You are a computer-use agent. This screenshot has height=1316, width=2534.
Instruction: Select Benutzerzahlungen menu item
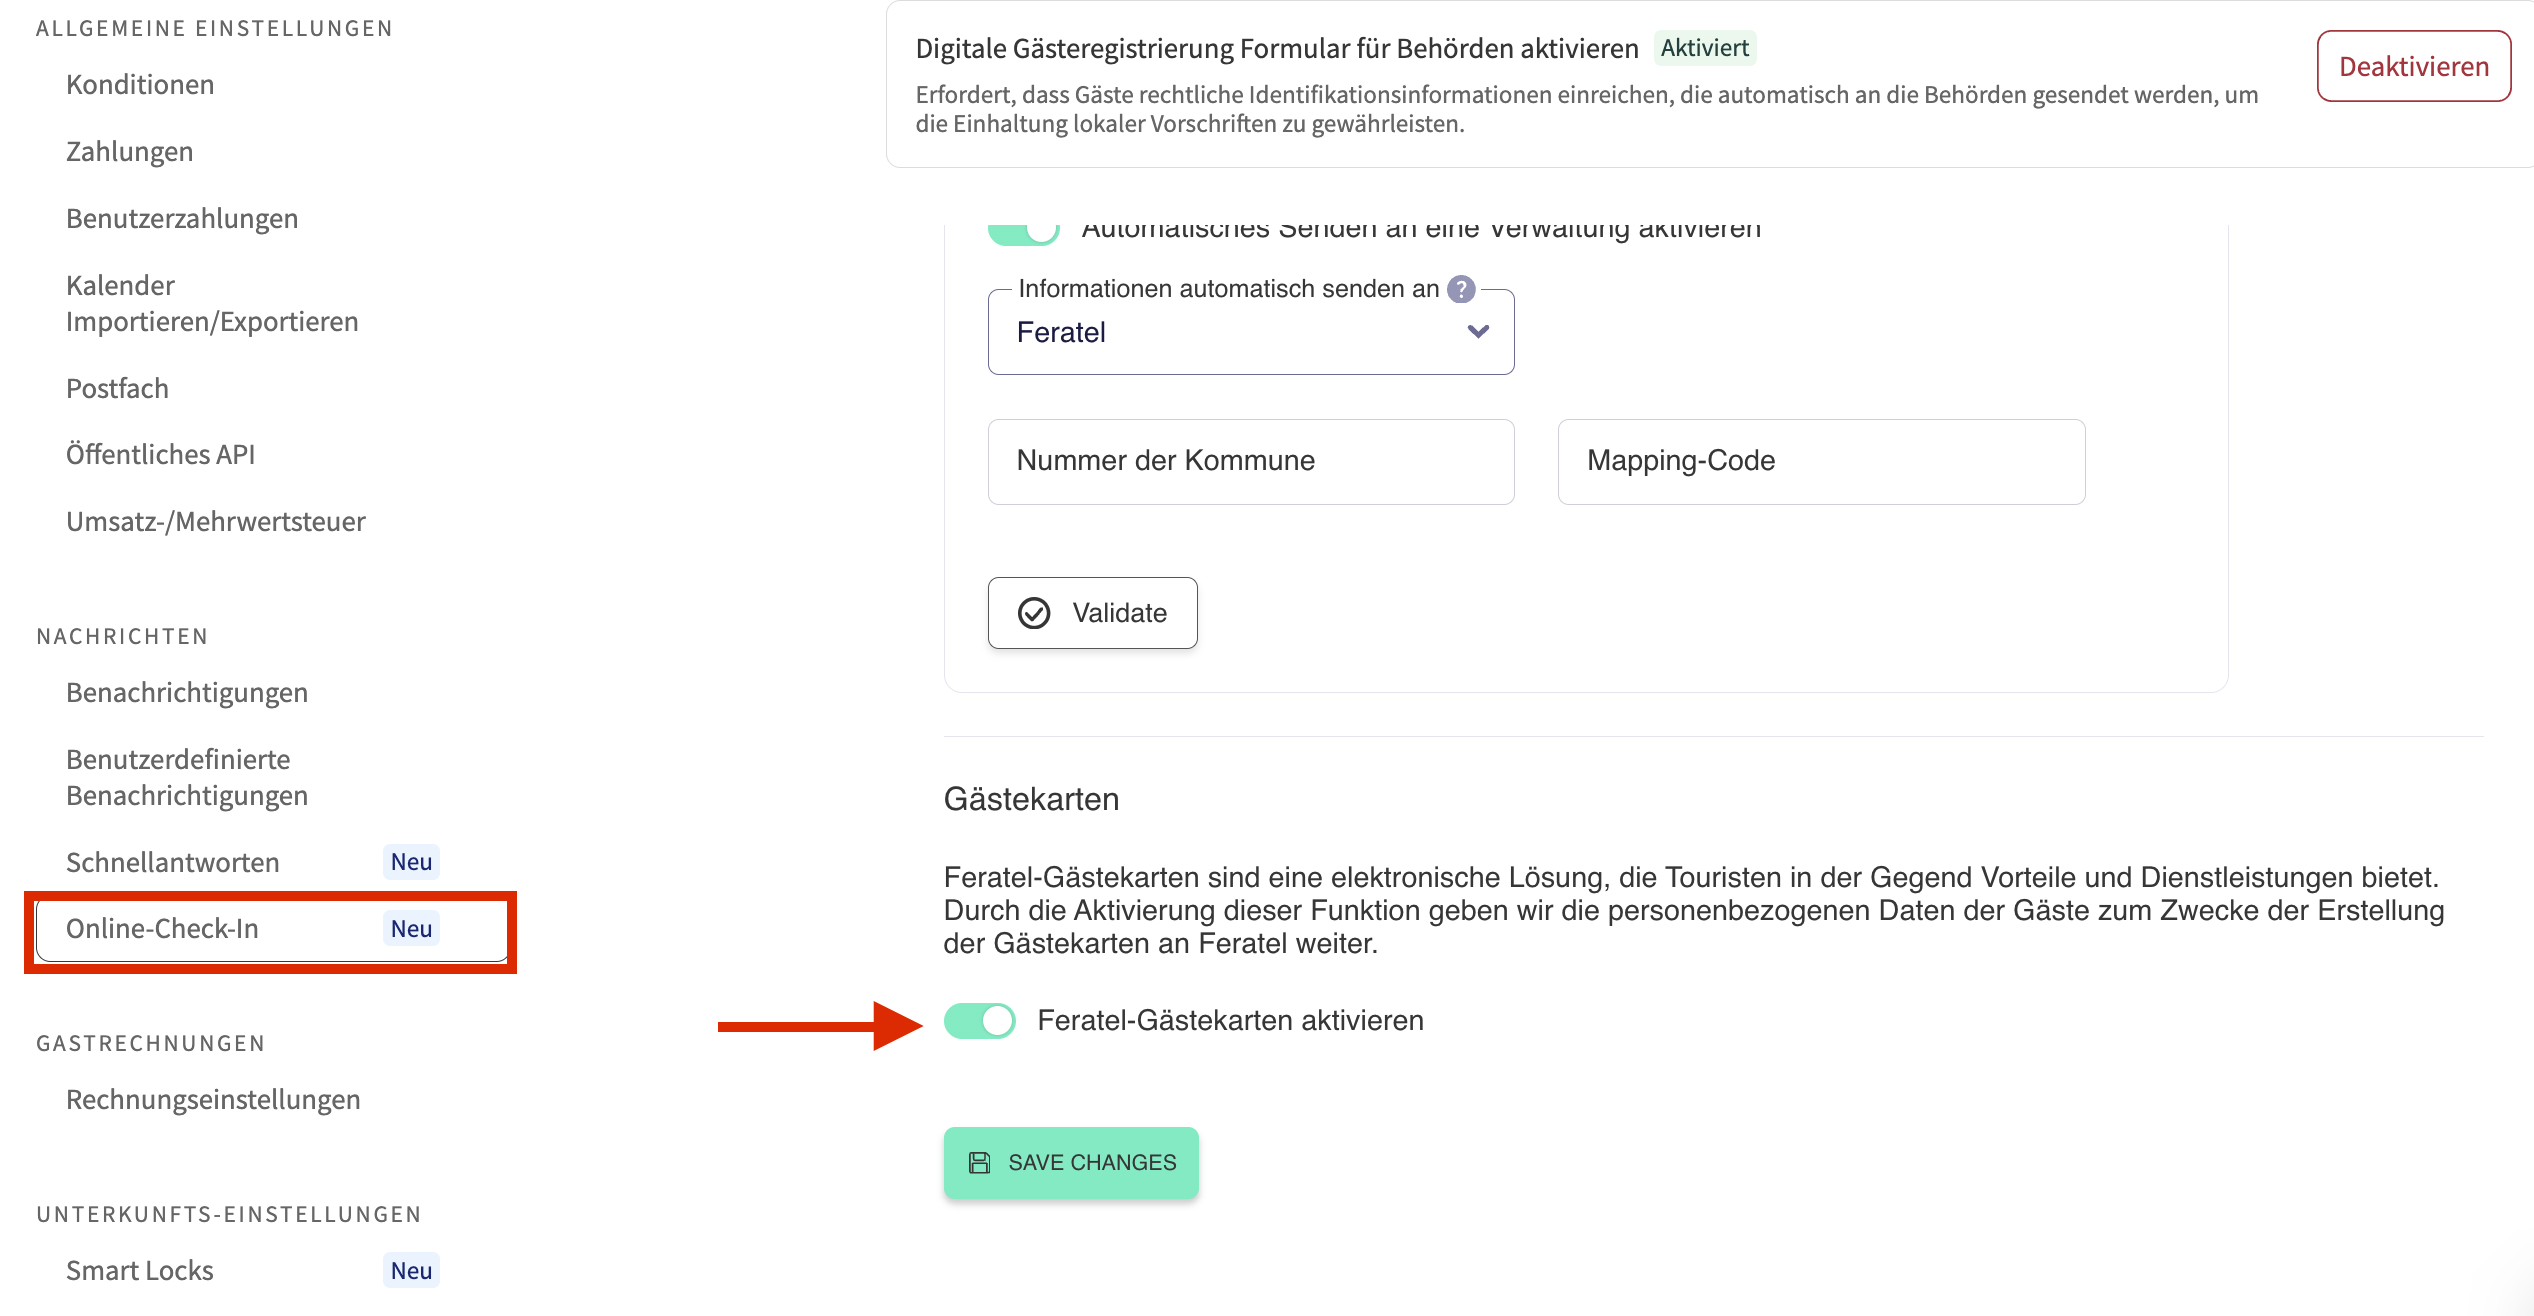182,219
